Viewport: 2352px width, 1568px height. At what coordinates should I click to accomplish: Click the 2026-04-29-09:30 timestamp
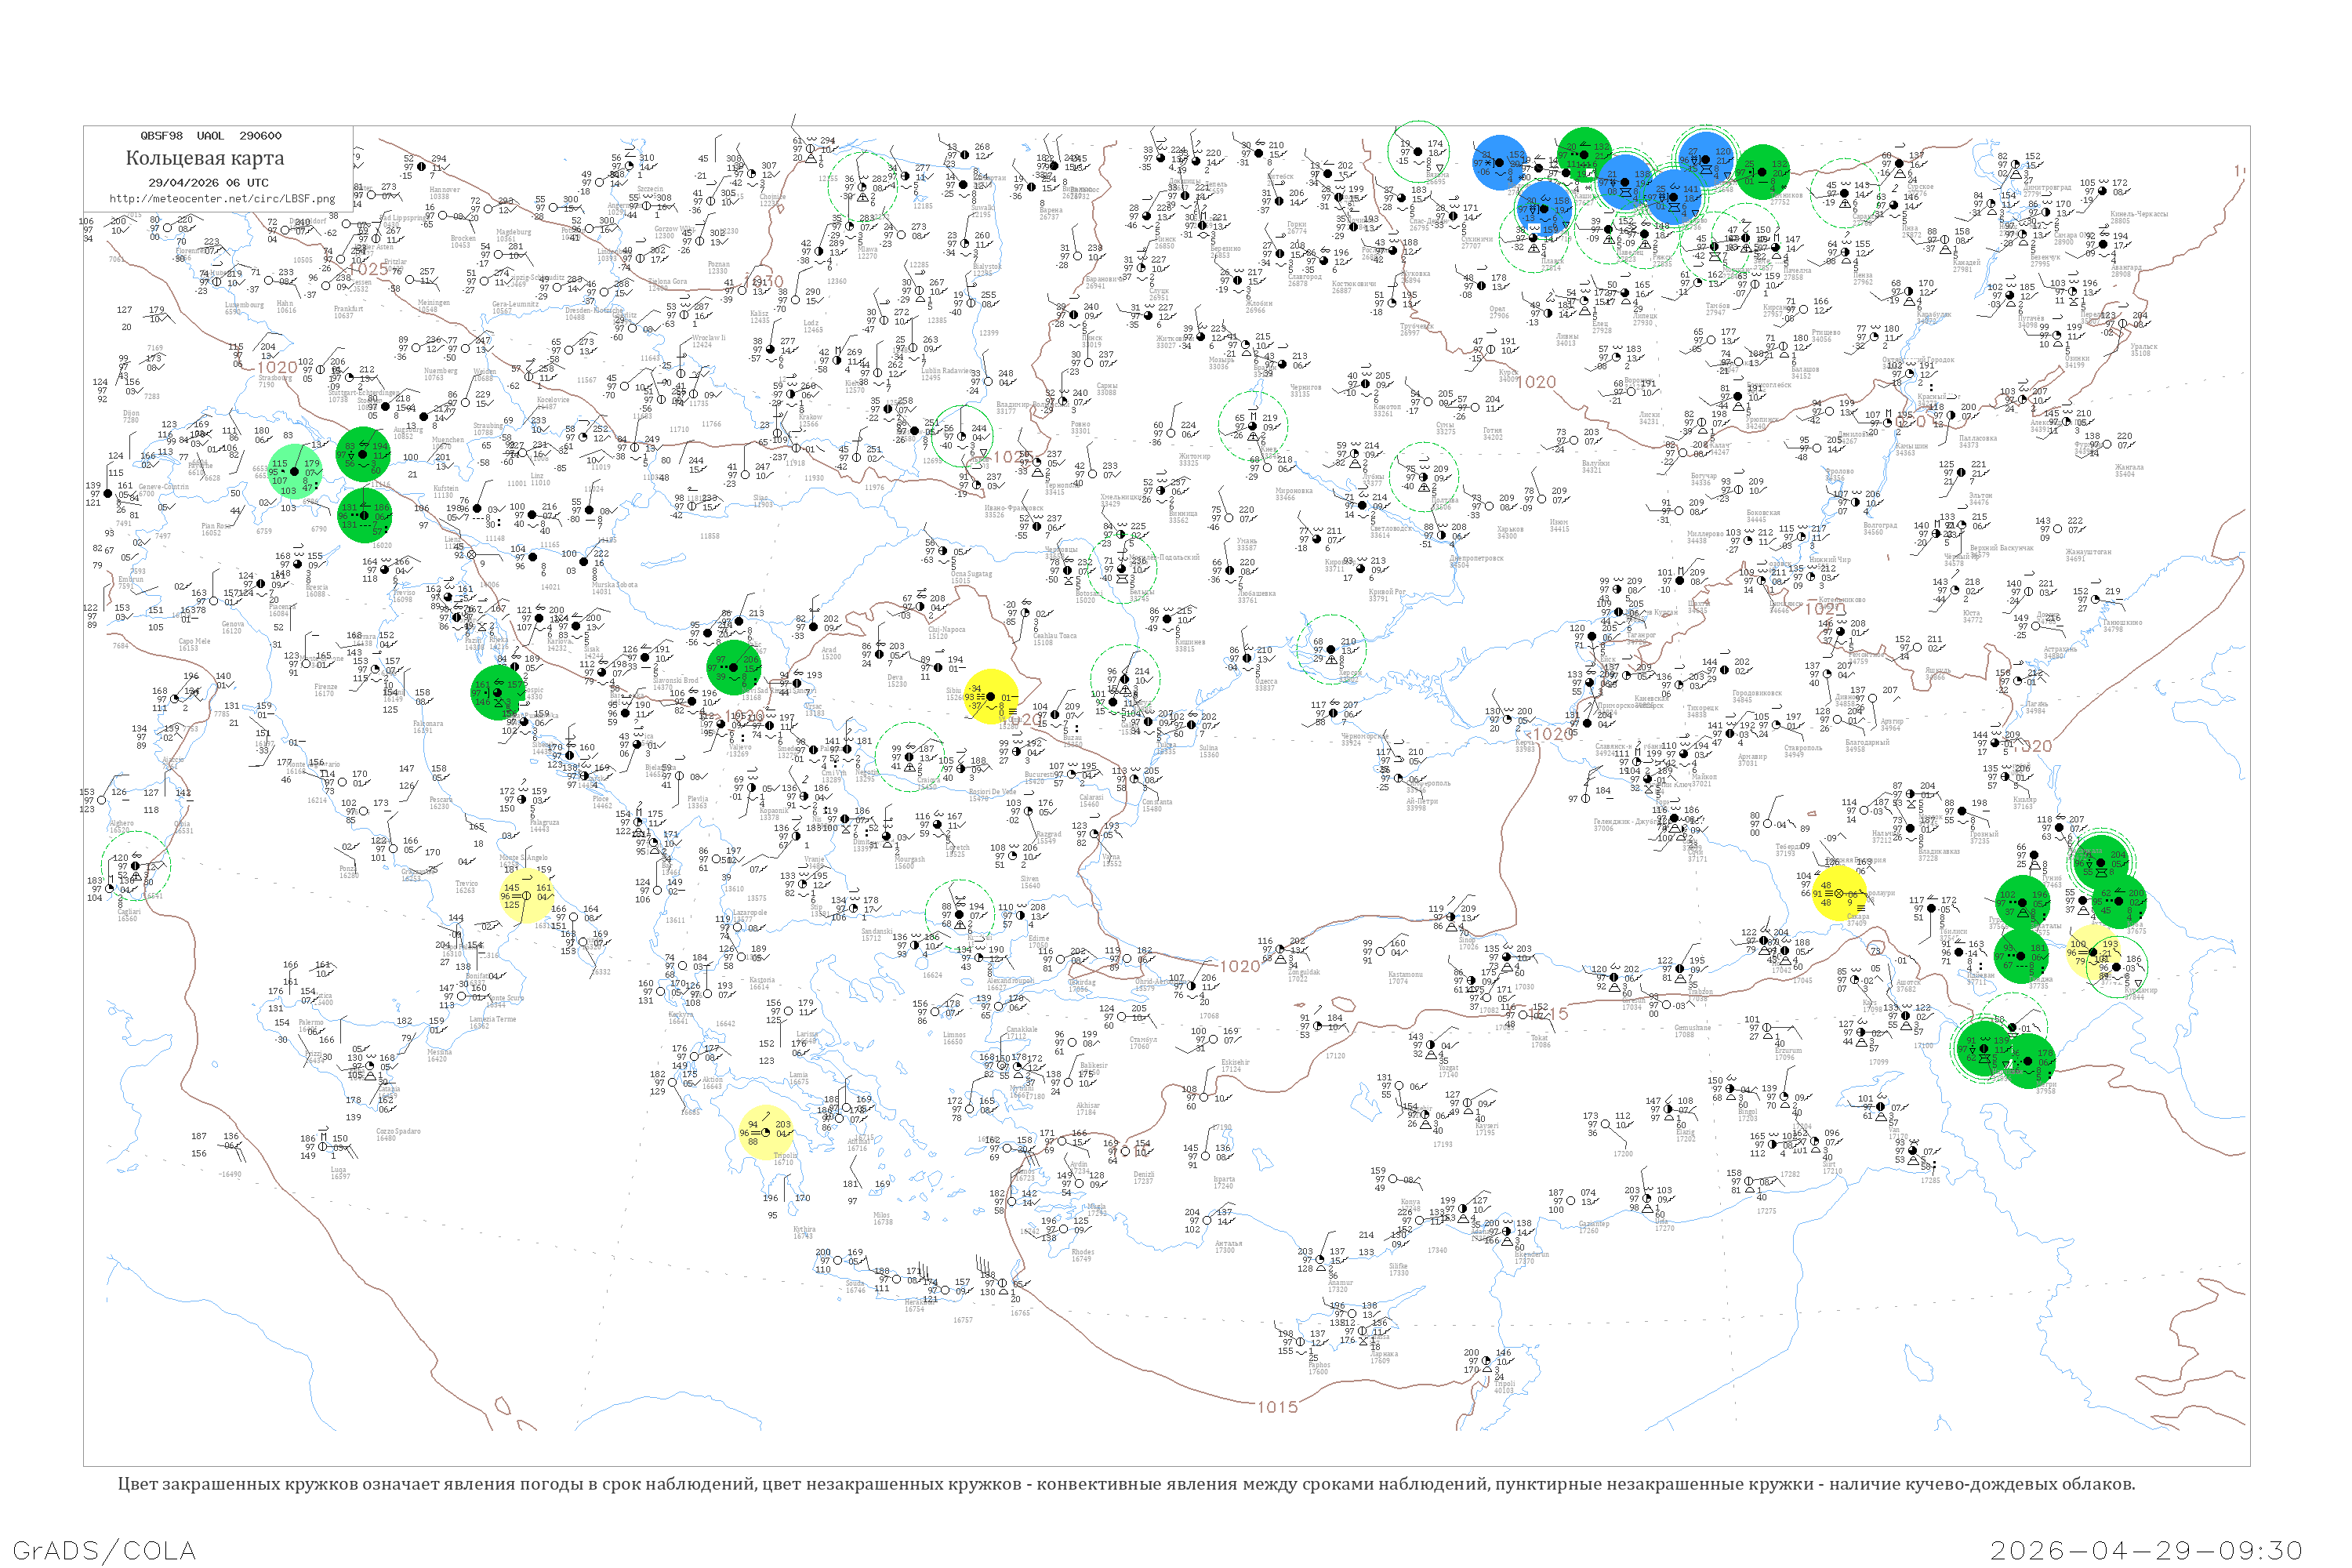point(2146,1550)
